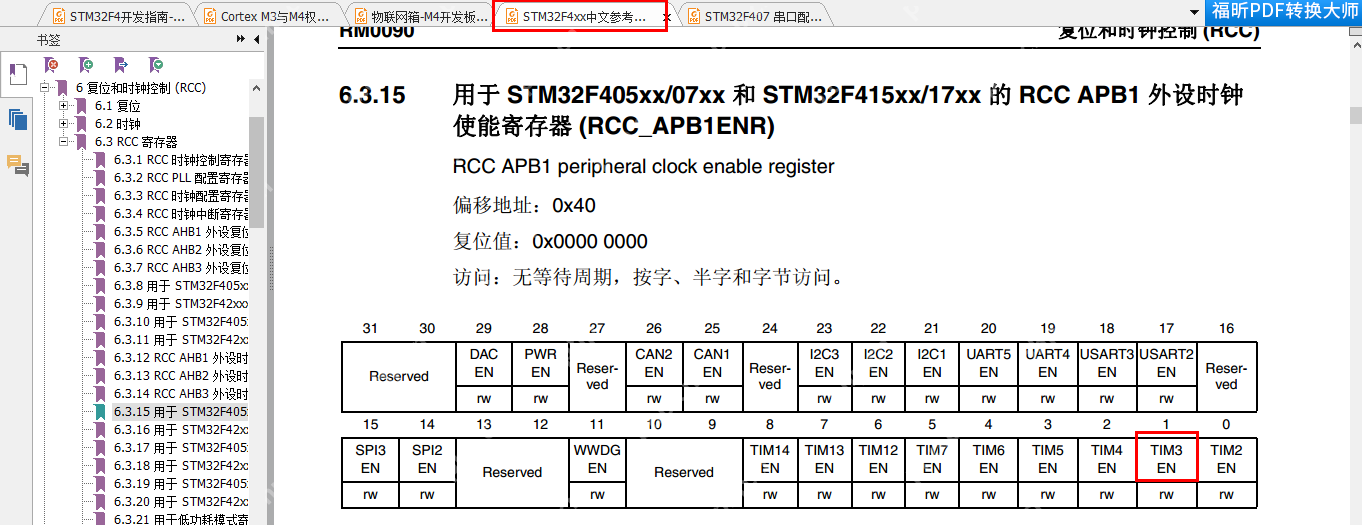Click the TIM14 EN table cell
The height and width of the screenshot is (525, 1362).
click(769, 459)
